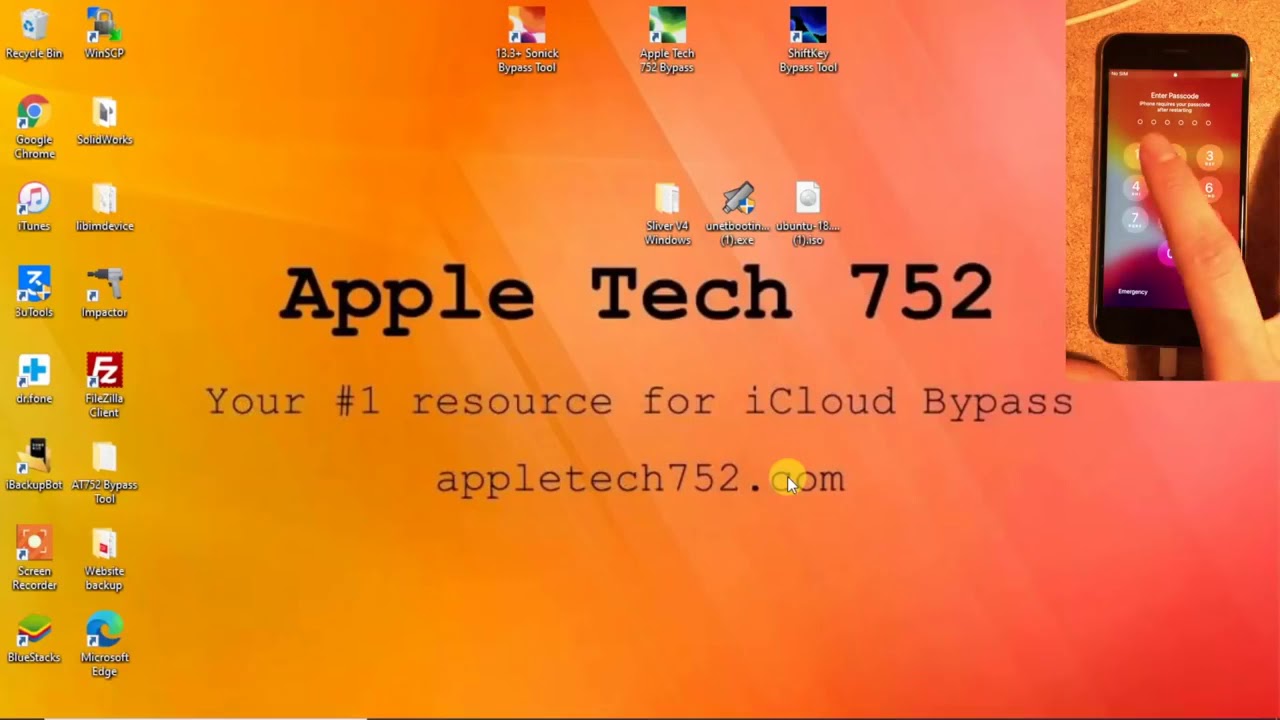The width and height of the screenshot is (1280, 720).
Task: Launch Microsoft Edge shortcut
Action: click(104, 645)
